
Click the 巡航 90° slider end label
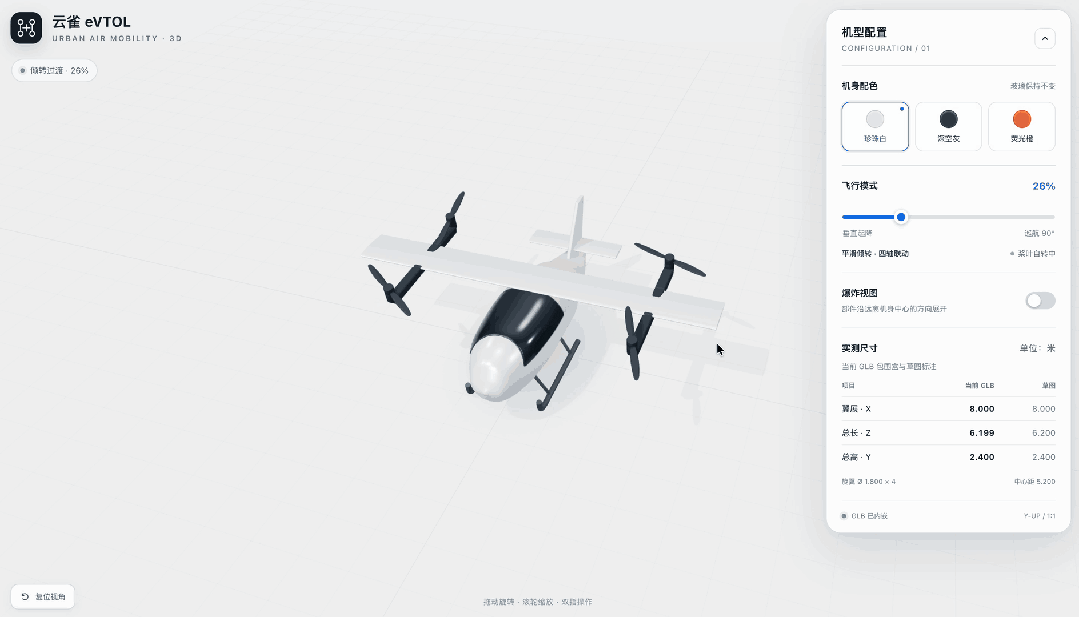1039,233
